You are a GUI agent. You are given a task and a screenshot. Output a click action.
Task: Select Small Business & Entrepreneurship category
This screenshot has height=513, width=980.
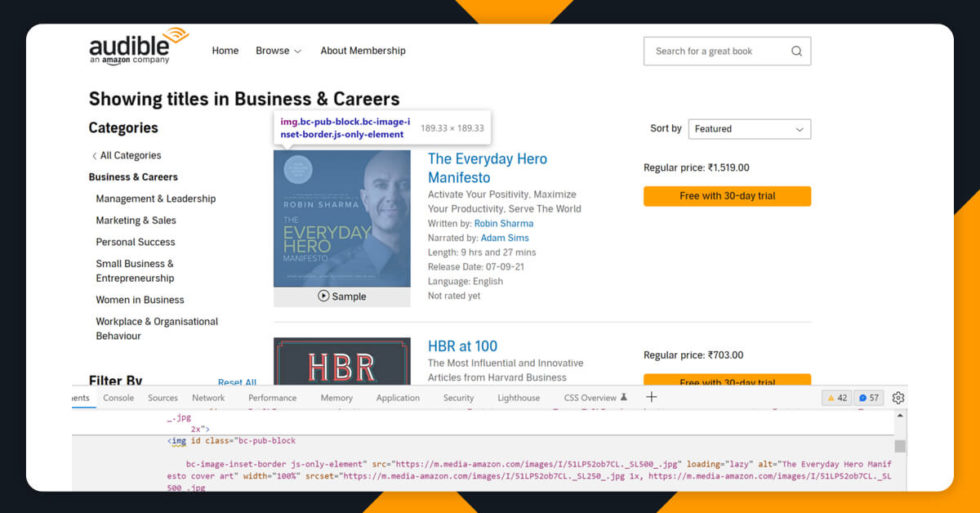tap(135, 271)
